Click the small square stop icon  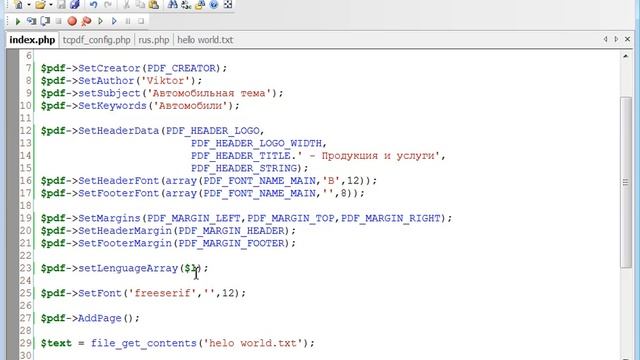[x=141, y=21]
